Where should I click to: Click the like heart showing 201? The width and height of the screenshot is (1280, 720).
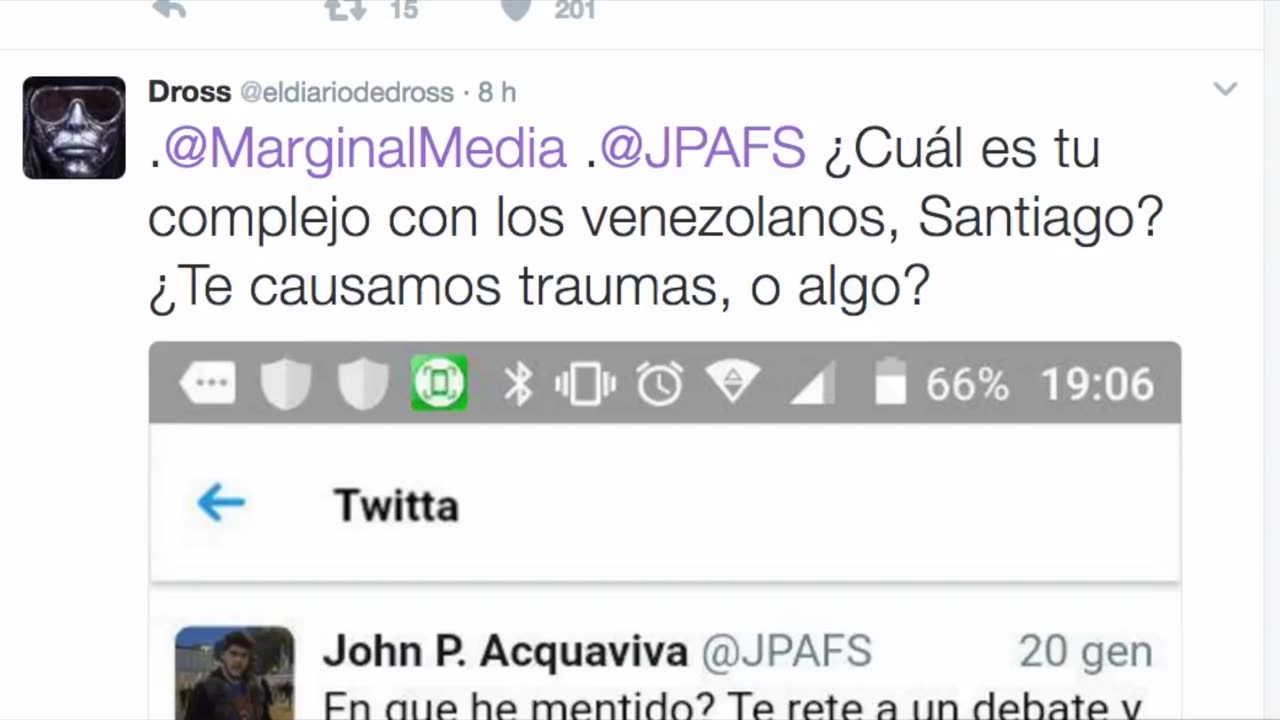(516, 9)
